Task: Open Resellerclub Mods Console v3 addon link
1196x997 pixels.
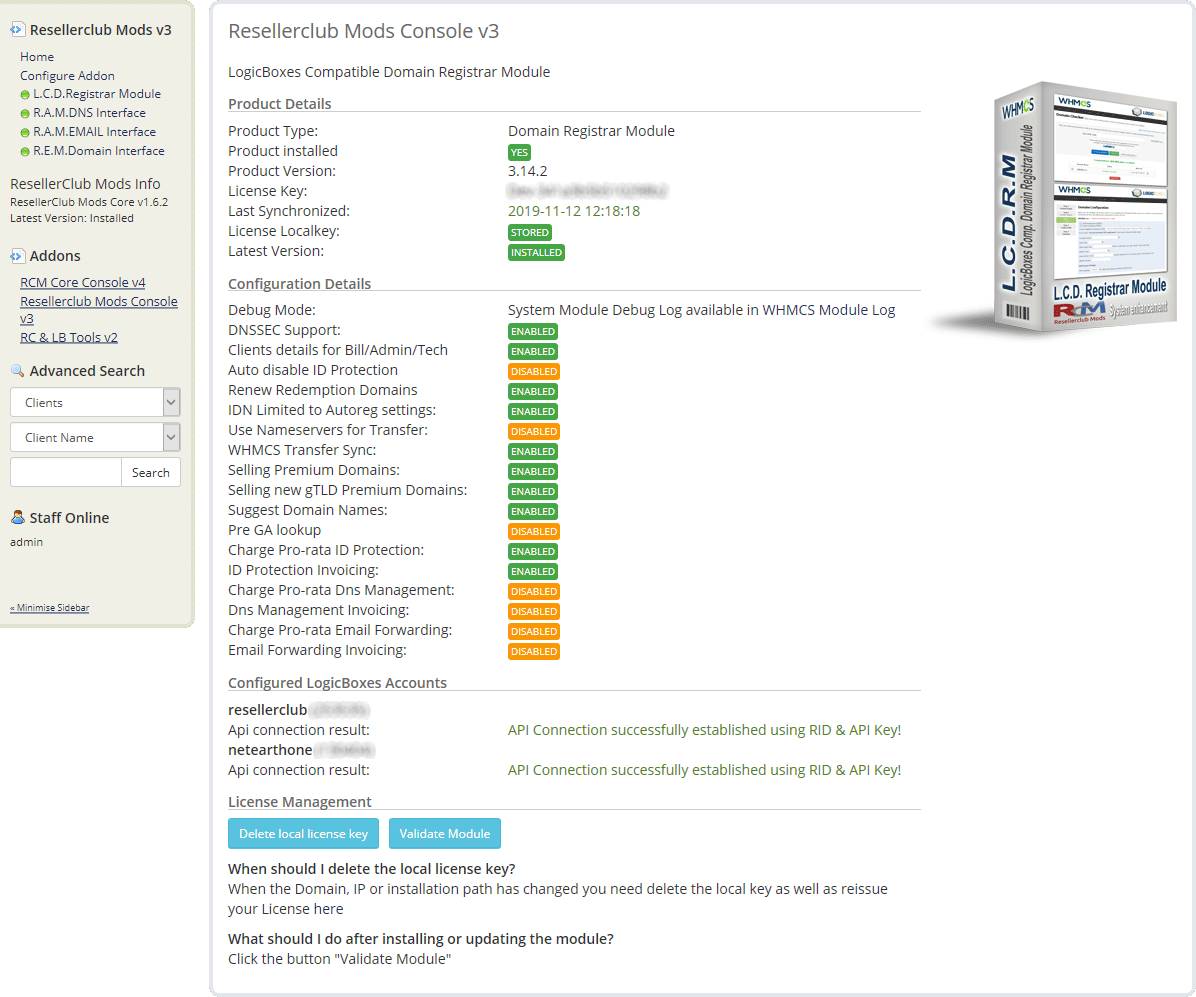Action: (x=98, y=310)
